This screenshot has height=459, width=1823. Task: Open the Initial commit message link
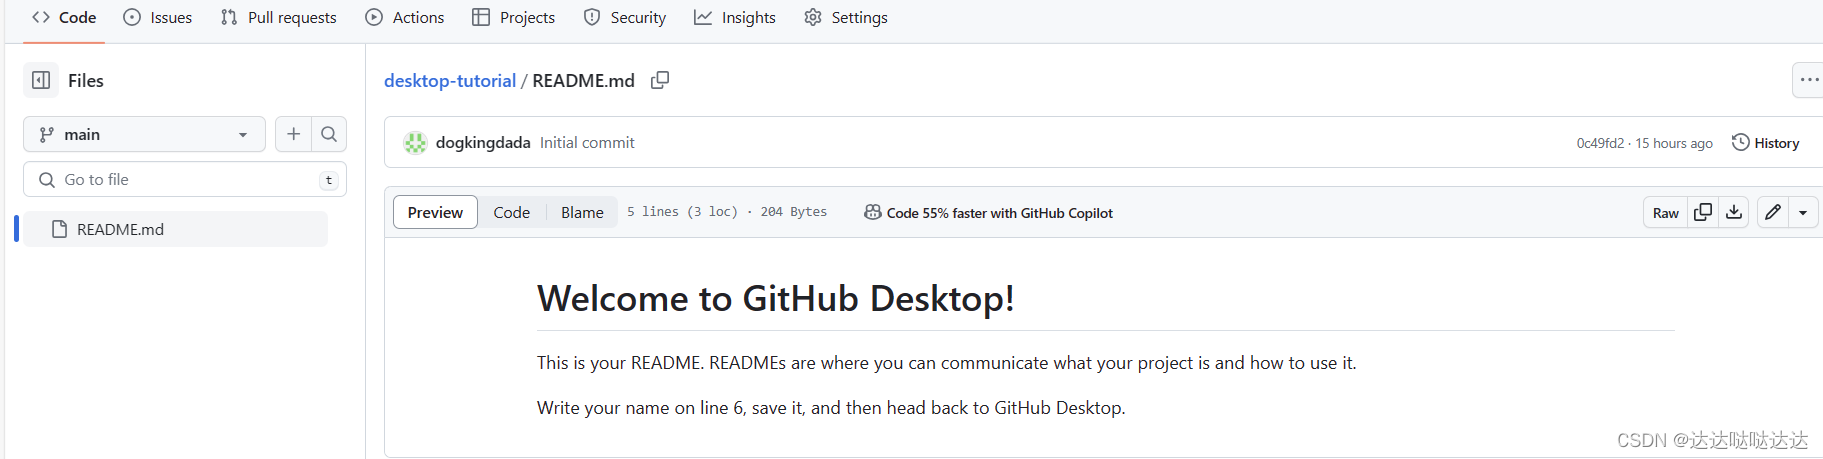point(587,143)
